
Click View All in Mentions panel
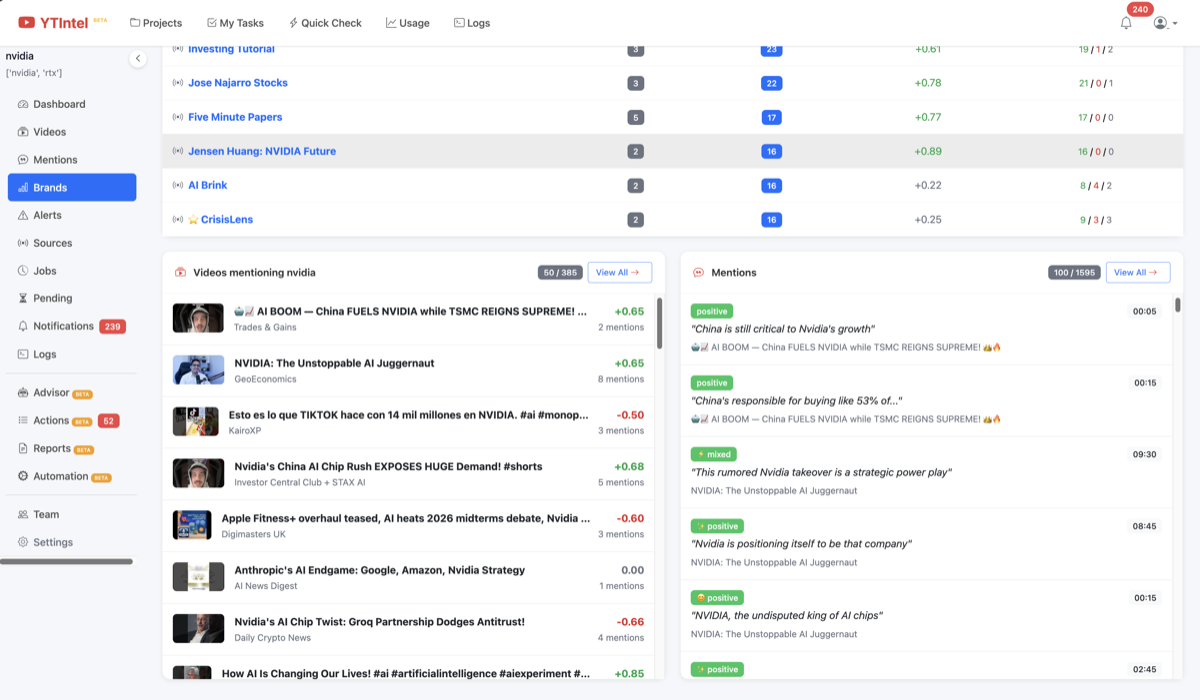(x=1137, y=272)
